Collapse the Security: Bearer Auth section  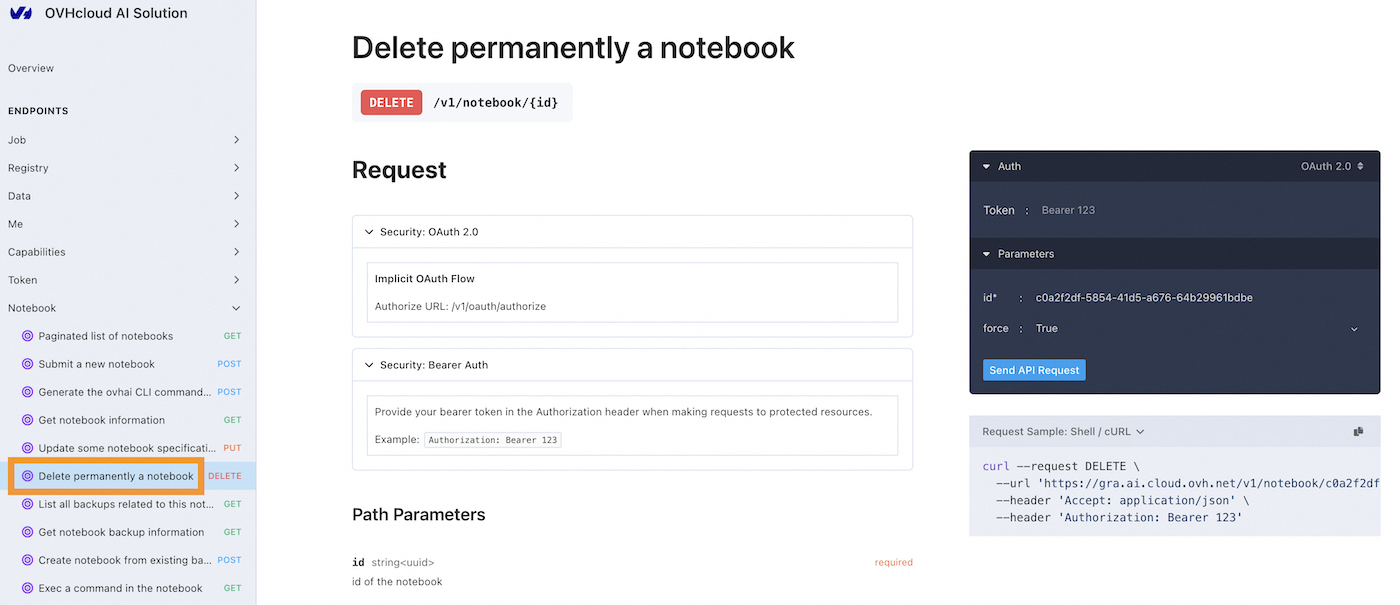(x=369, y=364)
